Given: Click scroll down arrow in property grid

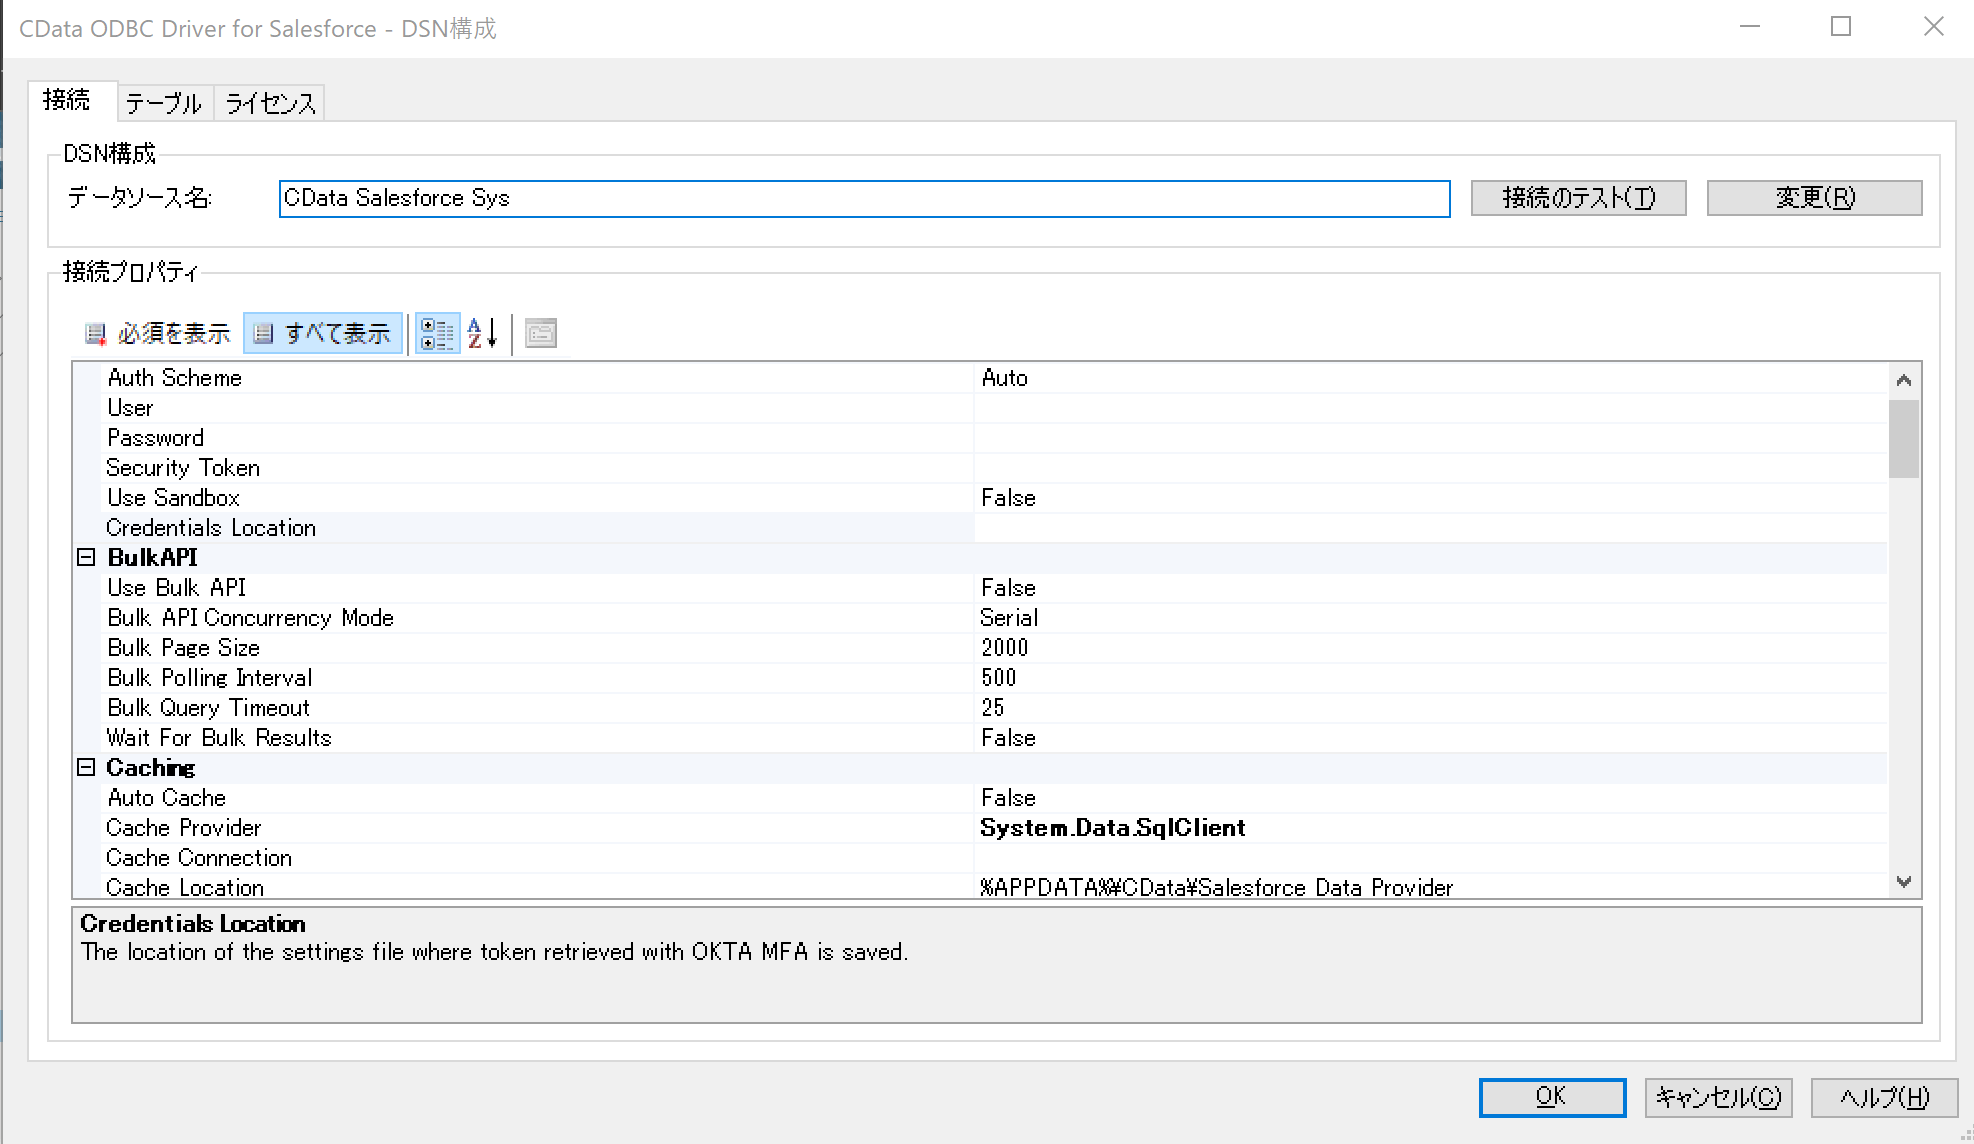Looking at the screenshot, I should click(1903, 882).
